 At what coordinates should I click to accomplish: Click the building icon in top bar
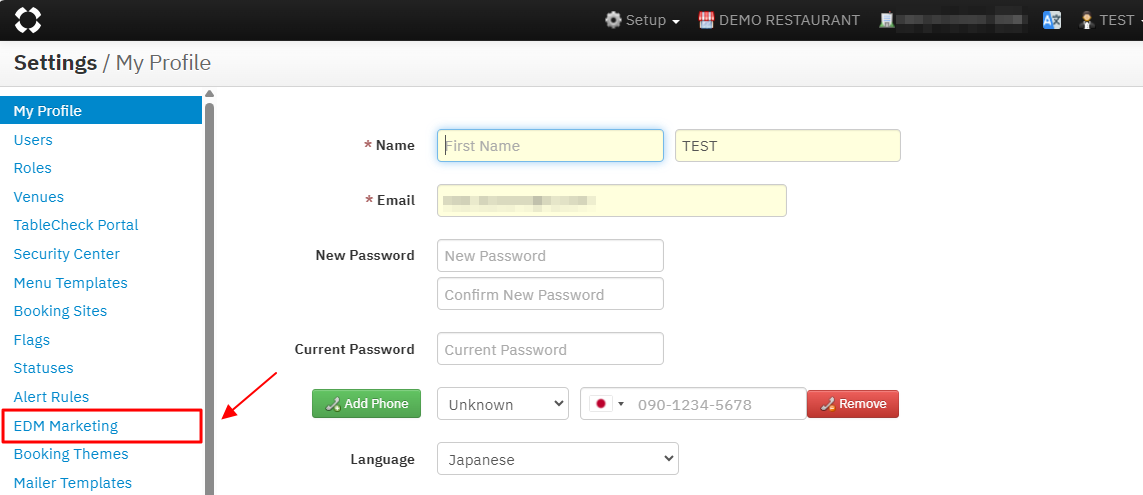coord(886,20)
